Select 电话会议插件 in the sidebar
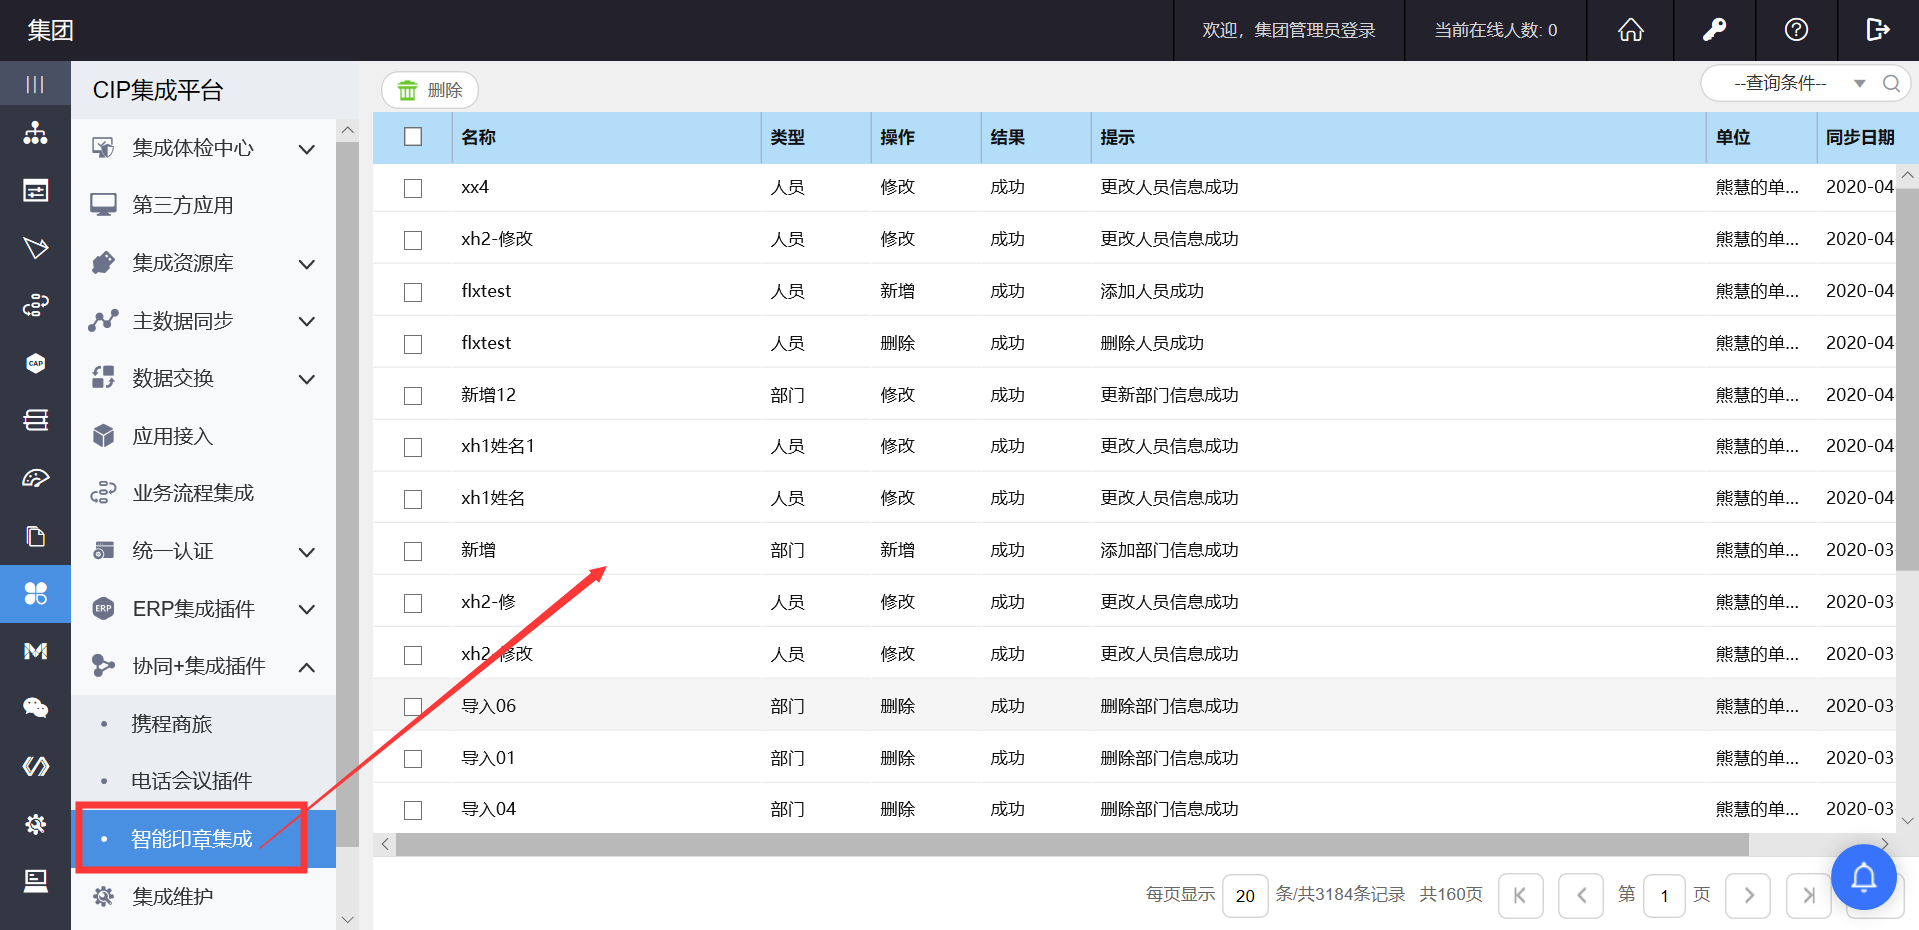This screenshot has height=930, width=1919. [192, 781]
